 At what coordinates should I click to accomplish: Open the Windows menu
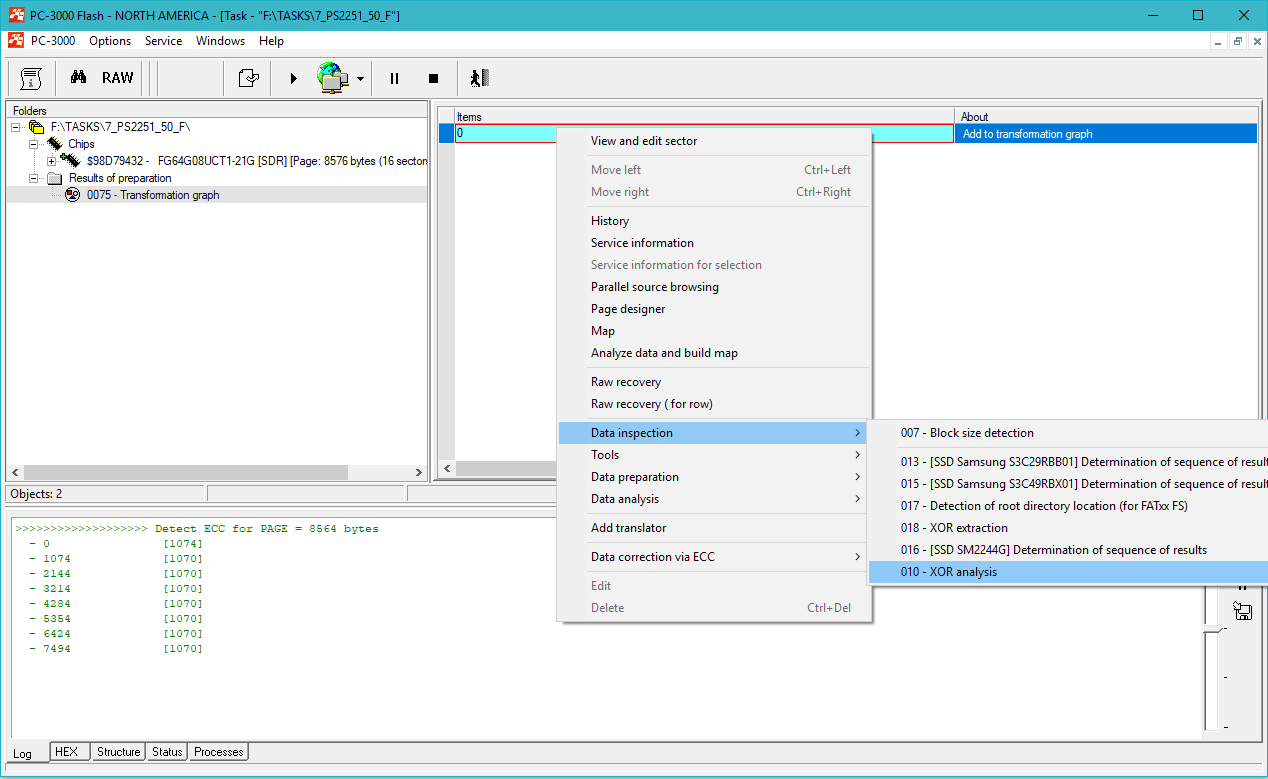point(220,41)
